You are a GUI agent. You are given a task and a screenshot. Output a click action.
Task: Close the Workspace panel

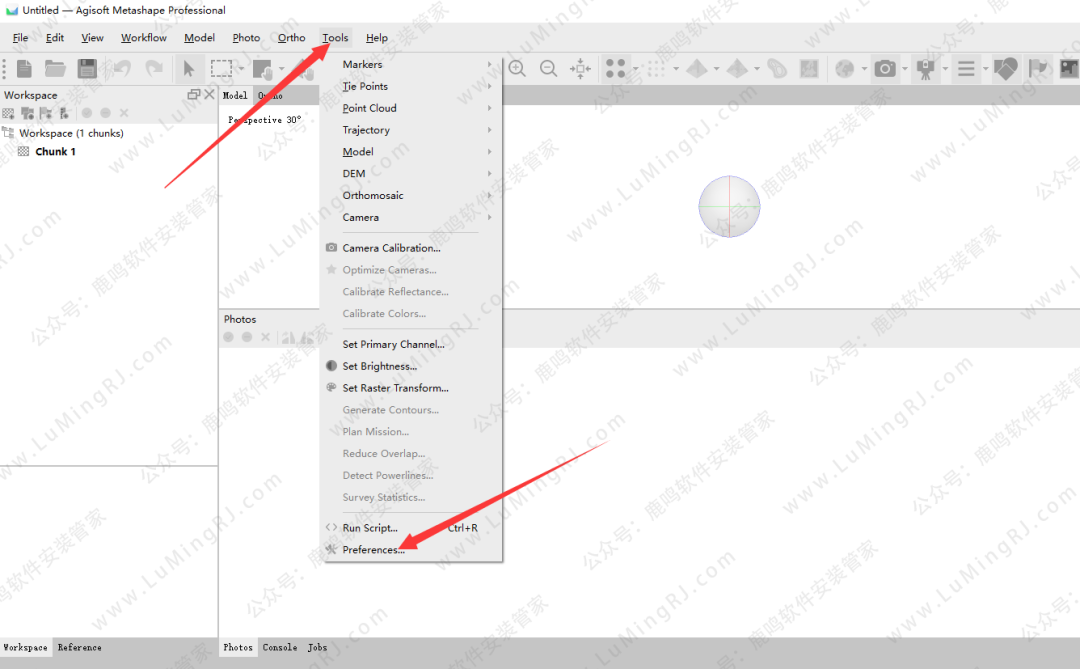[209, 94]
